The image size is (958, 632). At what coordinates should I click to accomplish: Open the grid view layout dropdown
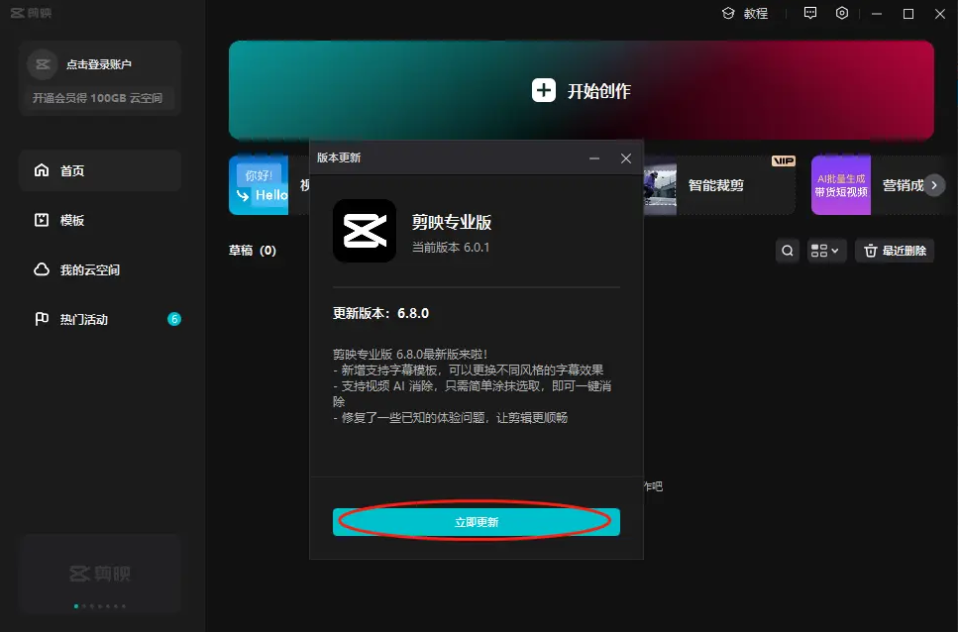[827, 251]
